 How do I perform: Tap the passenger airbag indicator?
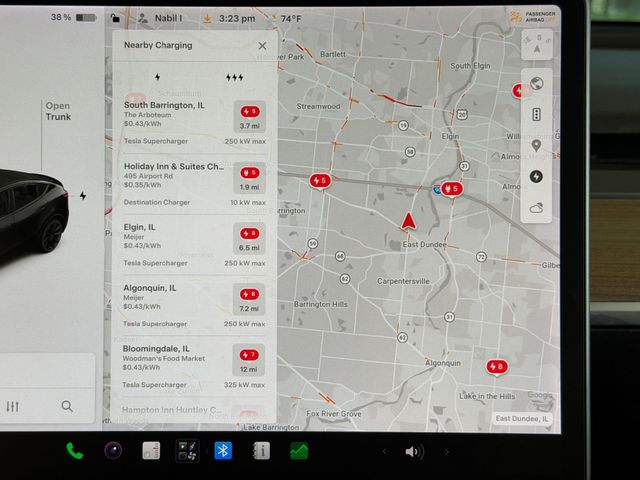pyautogui.click(x=533, y=17)
